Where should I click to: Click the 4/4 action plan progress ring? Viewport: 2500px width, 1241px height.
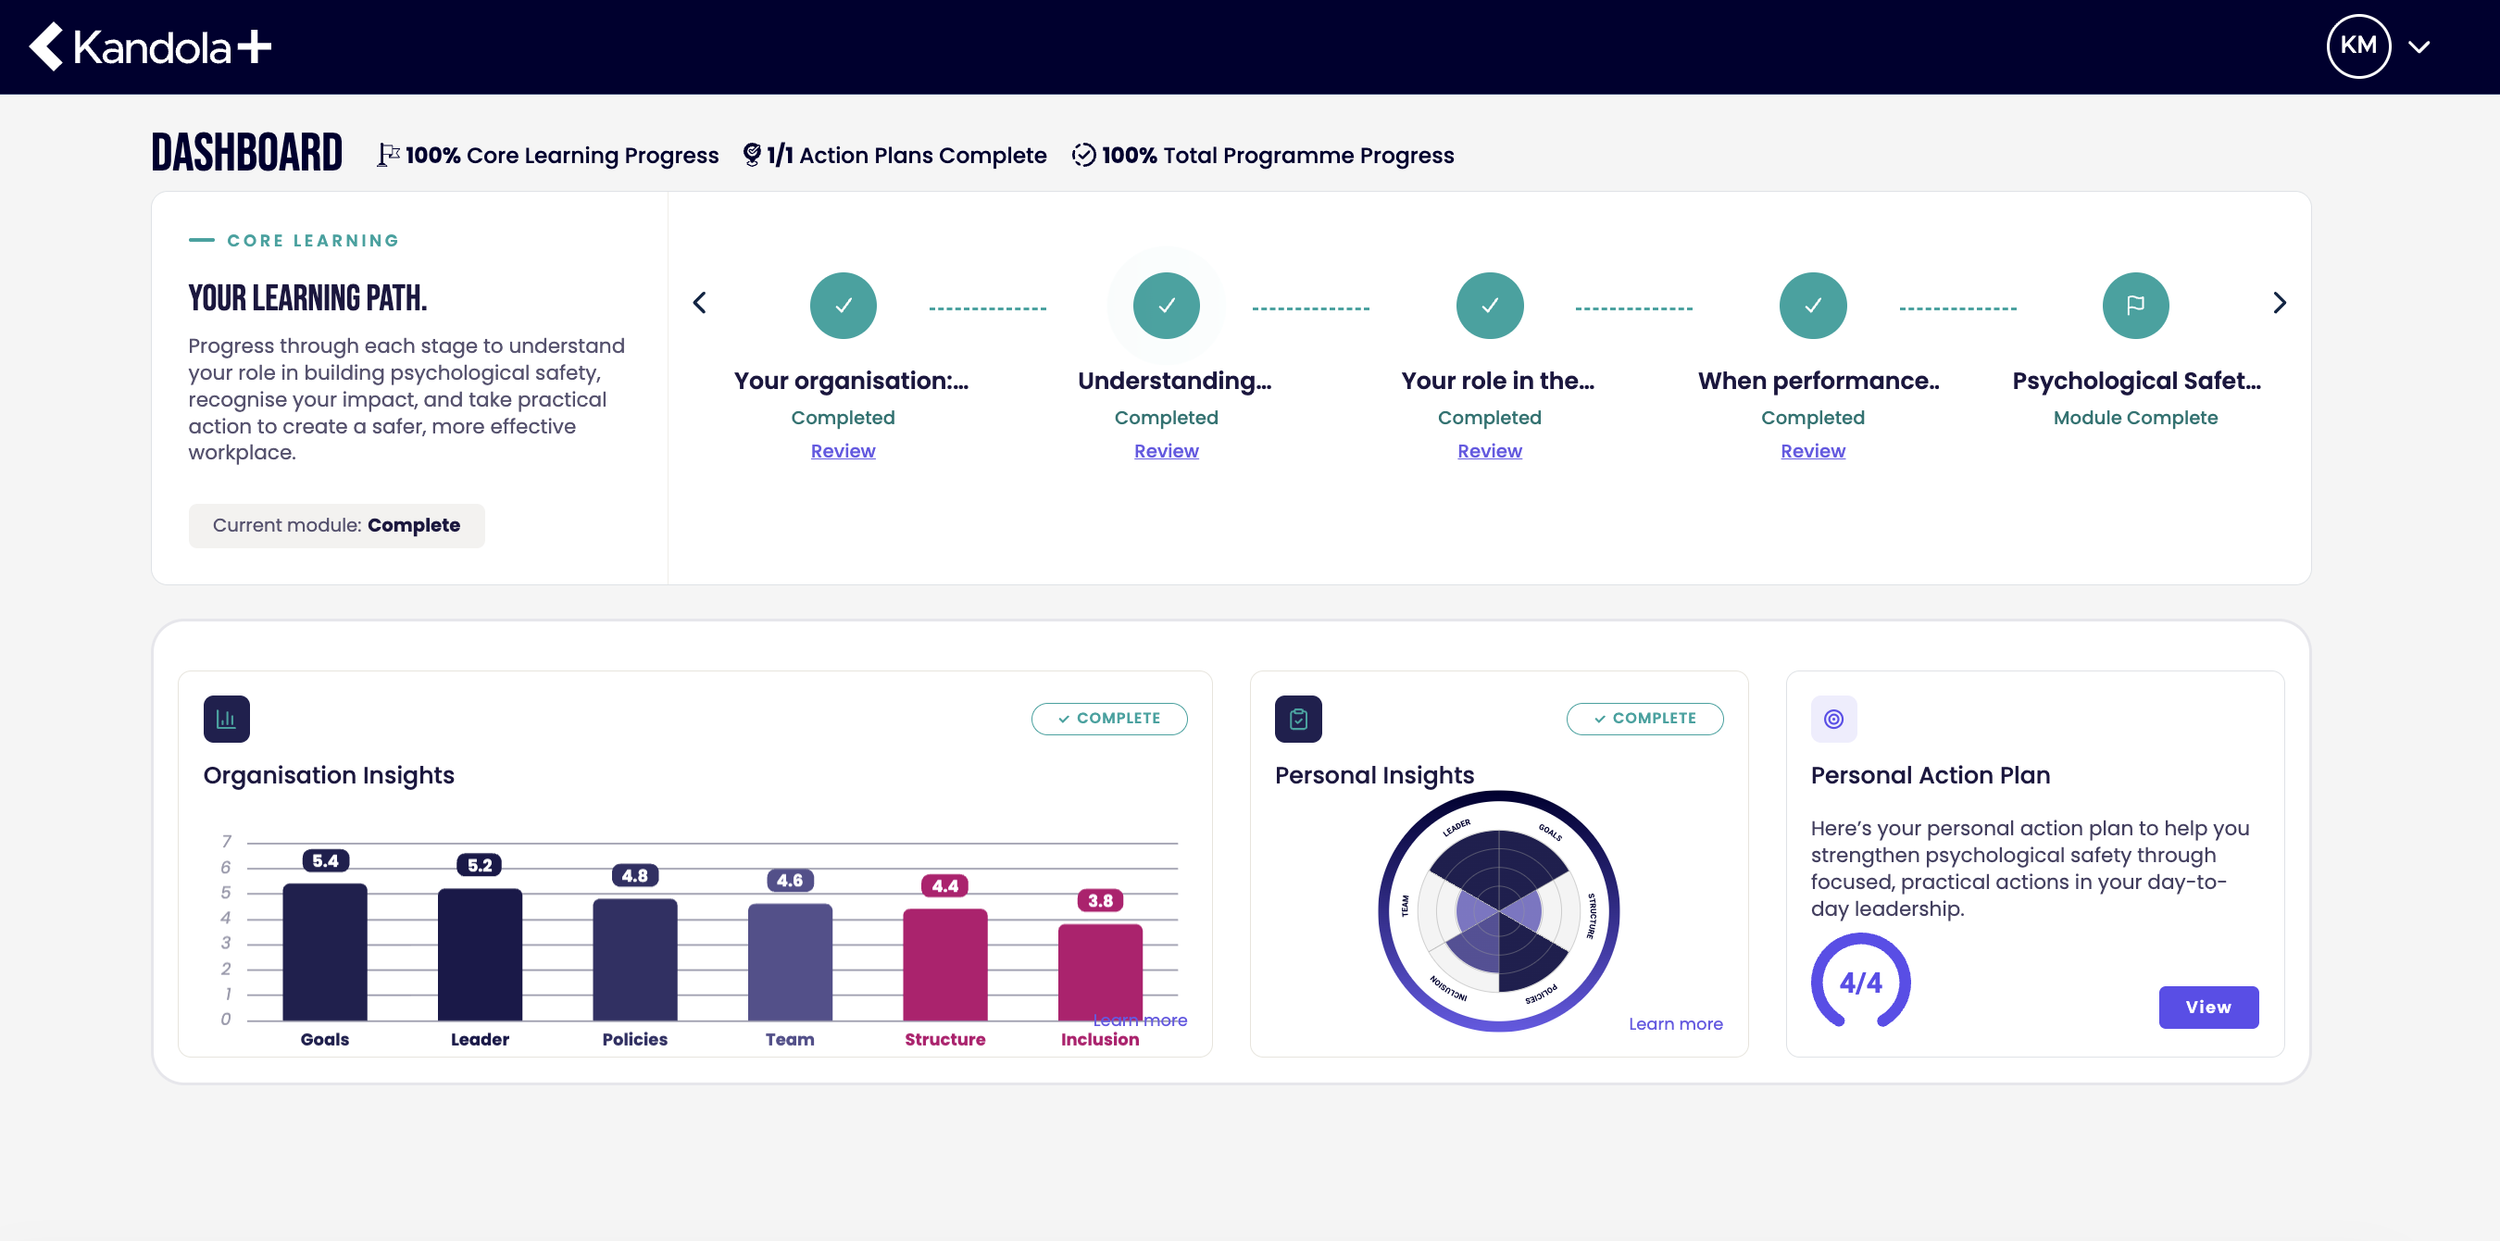point(1860,982)
